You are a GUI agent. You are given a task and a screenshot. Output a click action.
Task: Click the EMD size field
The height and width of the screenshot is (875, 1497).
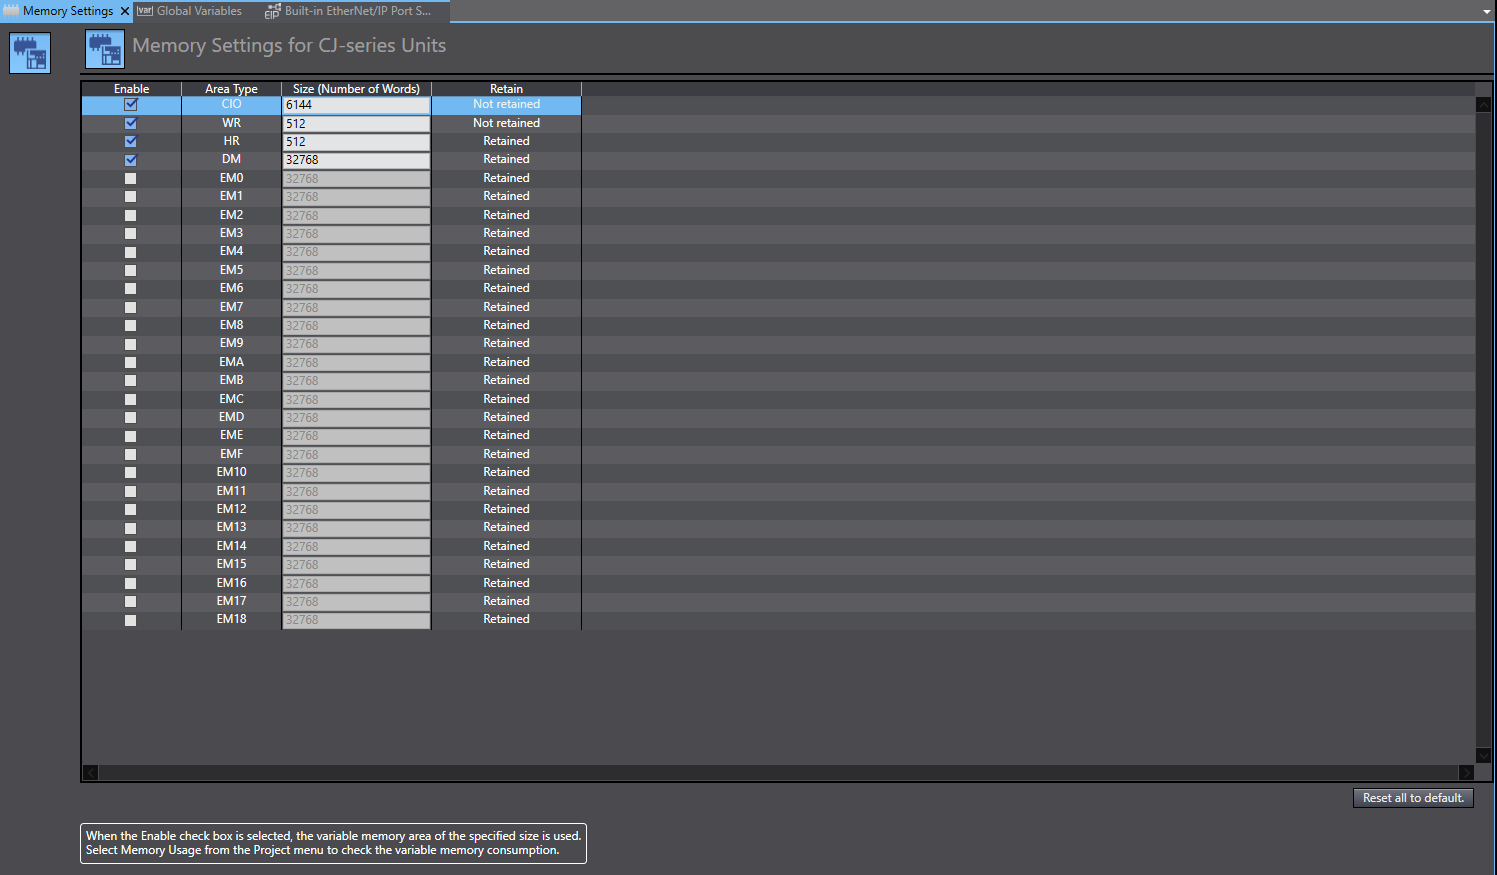tap(356, 418)
